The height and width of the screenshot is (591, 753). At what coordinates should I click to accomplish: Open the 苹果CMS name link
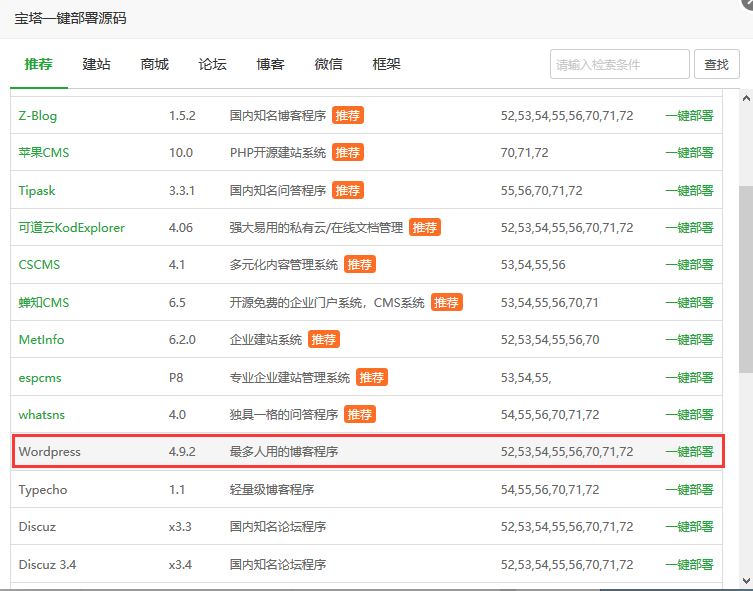coord(44,153)
